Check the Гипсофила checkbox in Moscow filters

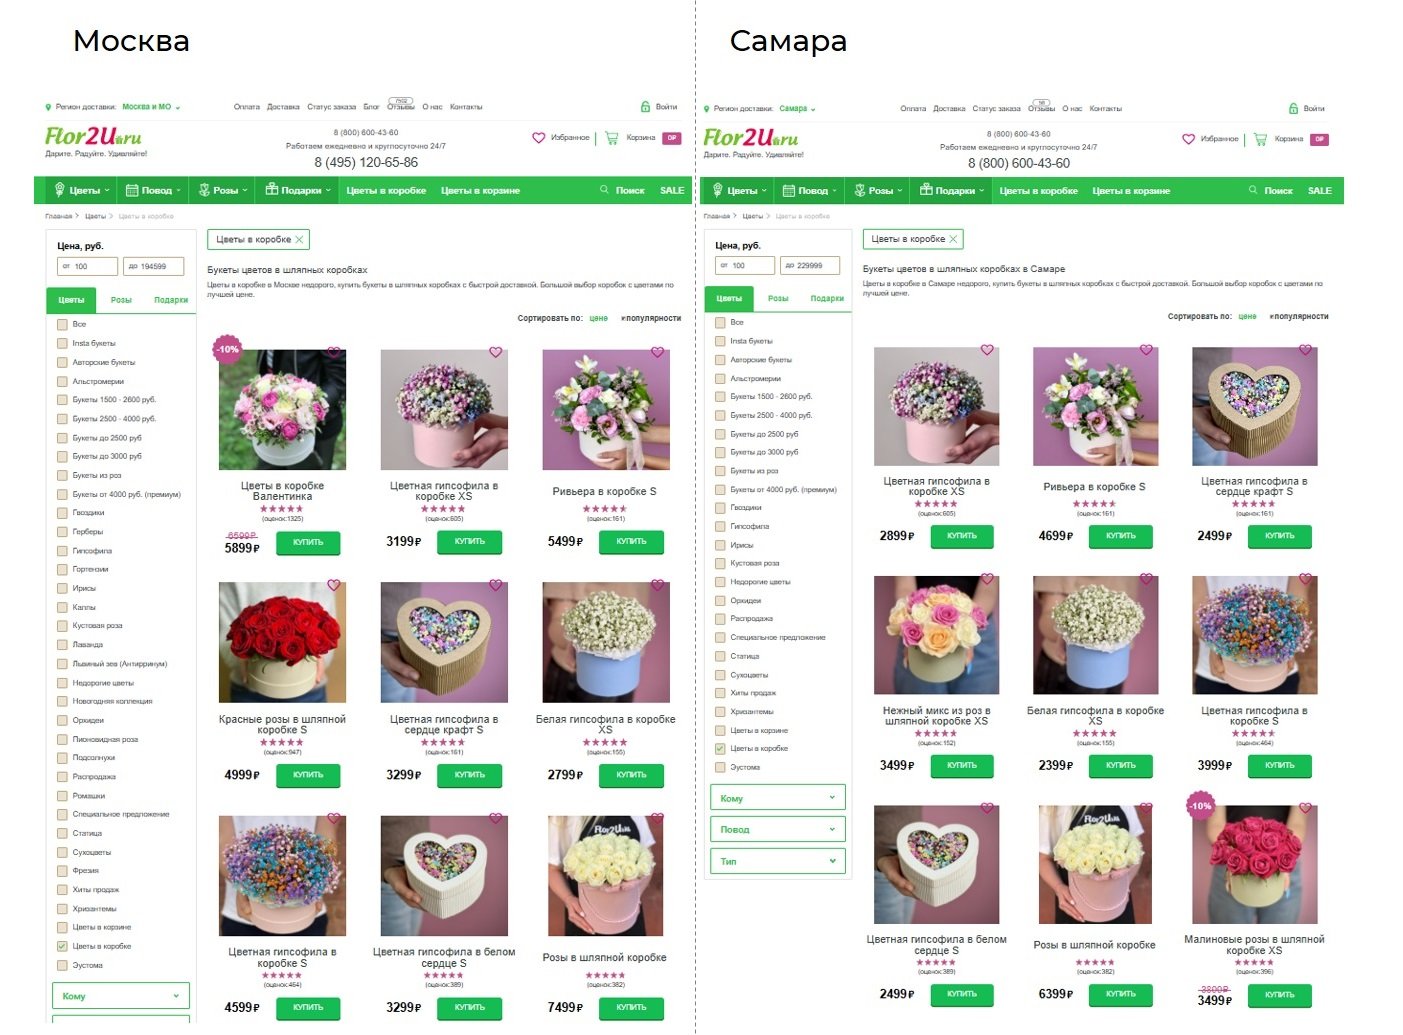[62, 551]
